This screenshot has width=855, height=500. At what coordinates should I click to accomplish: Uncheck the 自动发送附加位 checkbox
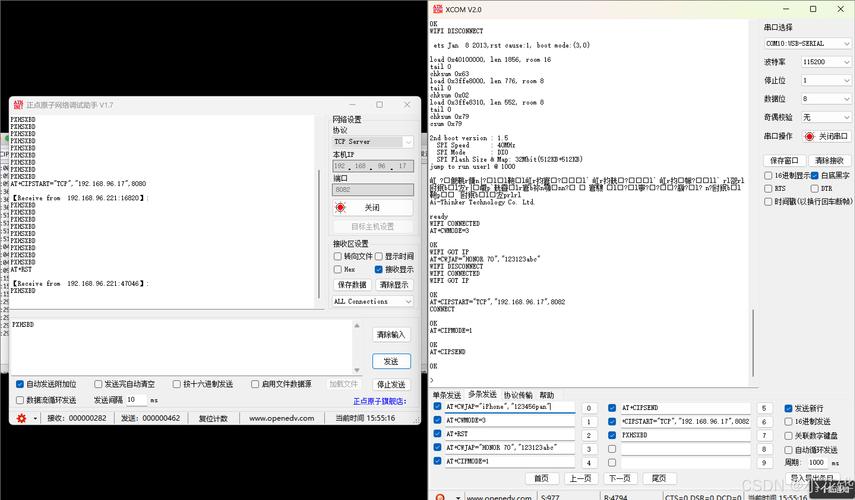click(20, 384)
